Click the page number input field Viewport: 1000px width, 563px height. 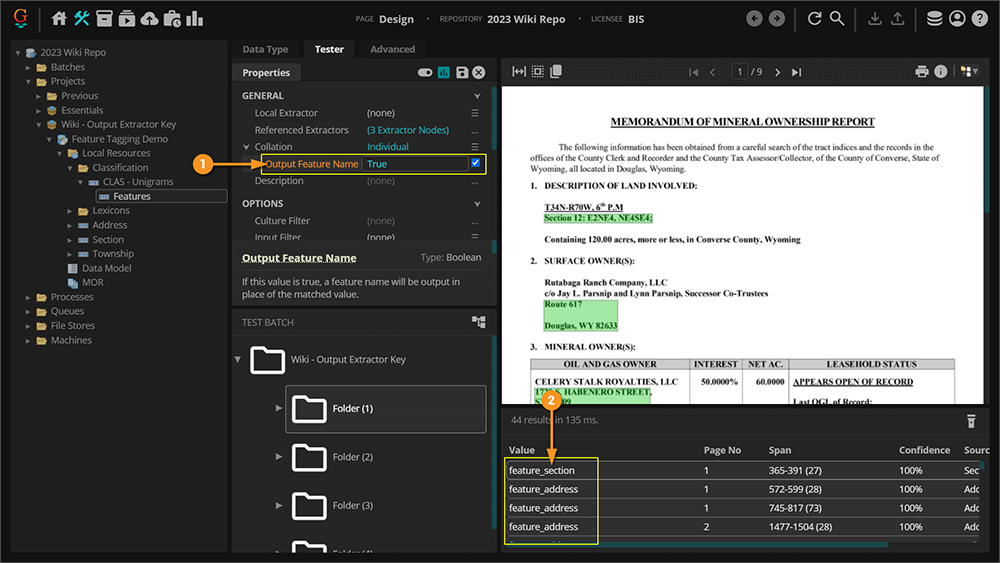(741, 72)
